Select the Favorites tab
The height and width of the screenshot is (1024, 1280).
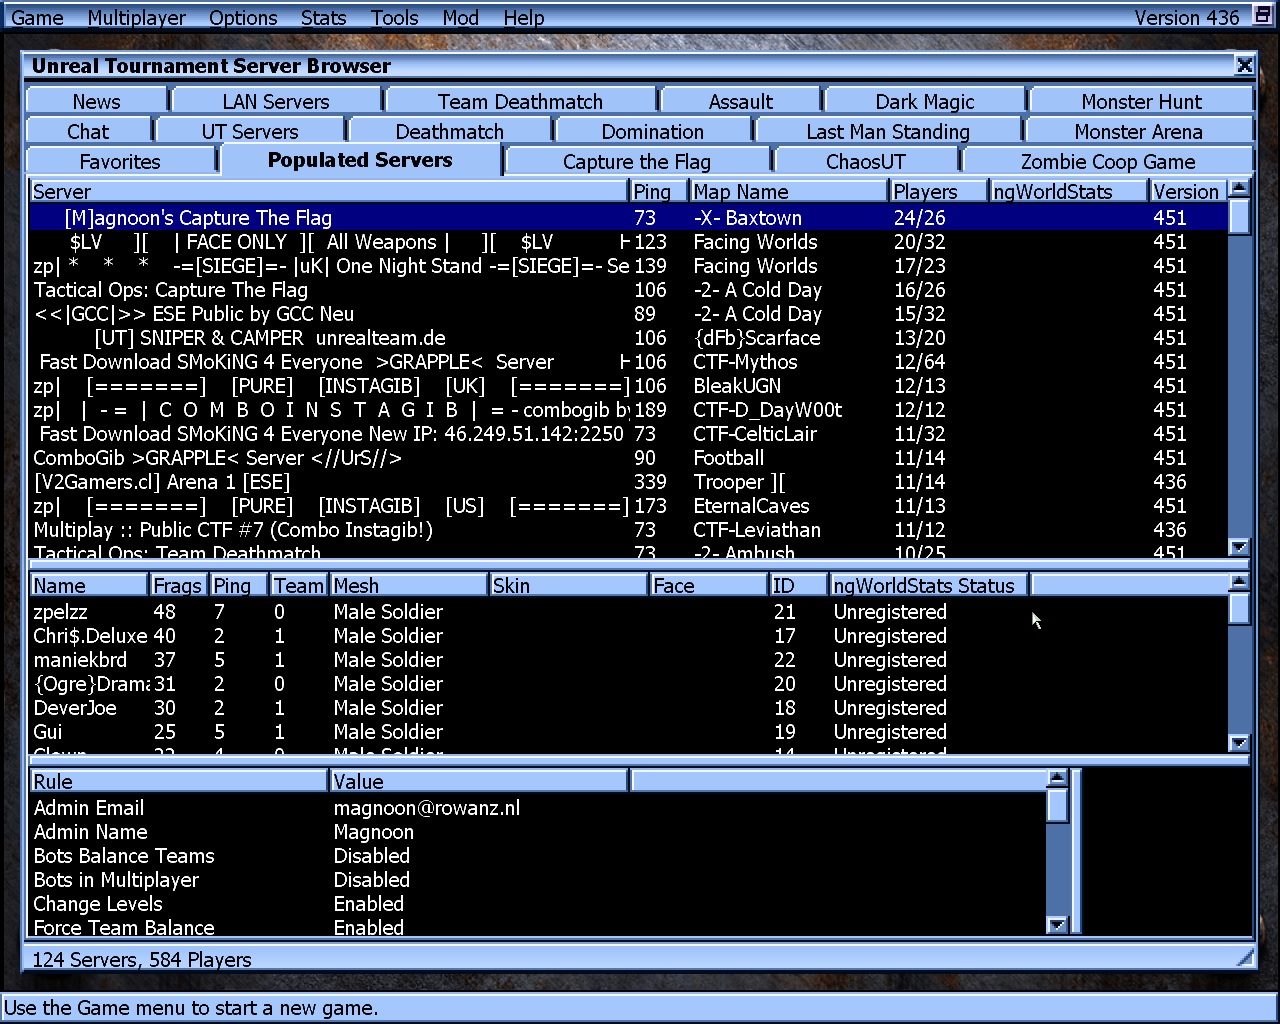coord(120,161)
